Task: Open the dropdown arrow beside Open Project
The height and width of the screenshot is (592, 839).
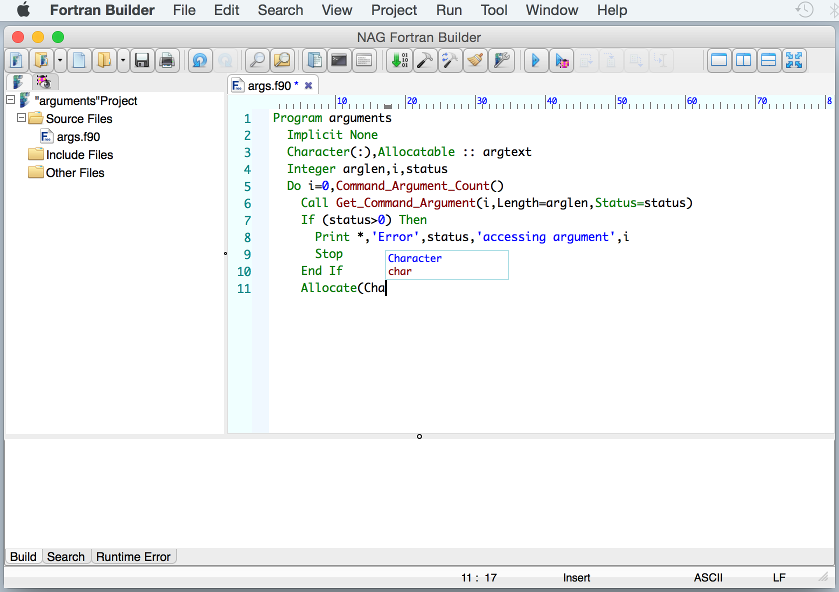Action: click(59, 60)
